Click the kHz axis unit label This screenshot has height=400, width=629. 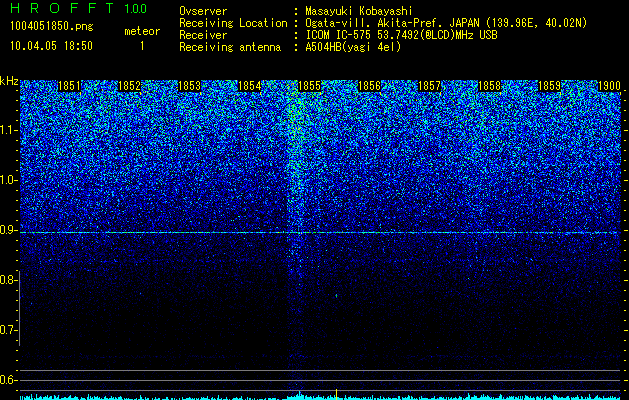[9, 81]
